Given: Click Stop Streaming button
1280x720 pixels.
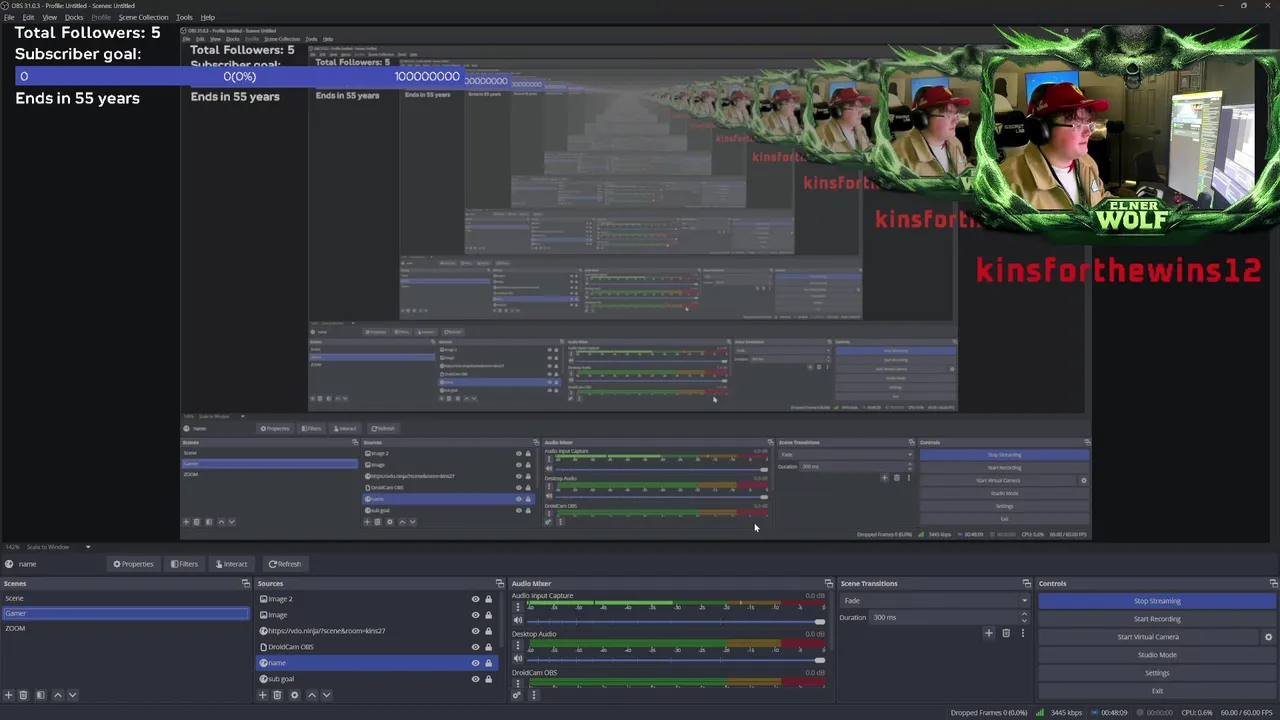Looking at the screenshot, I should 1157,601.
